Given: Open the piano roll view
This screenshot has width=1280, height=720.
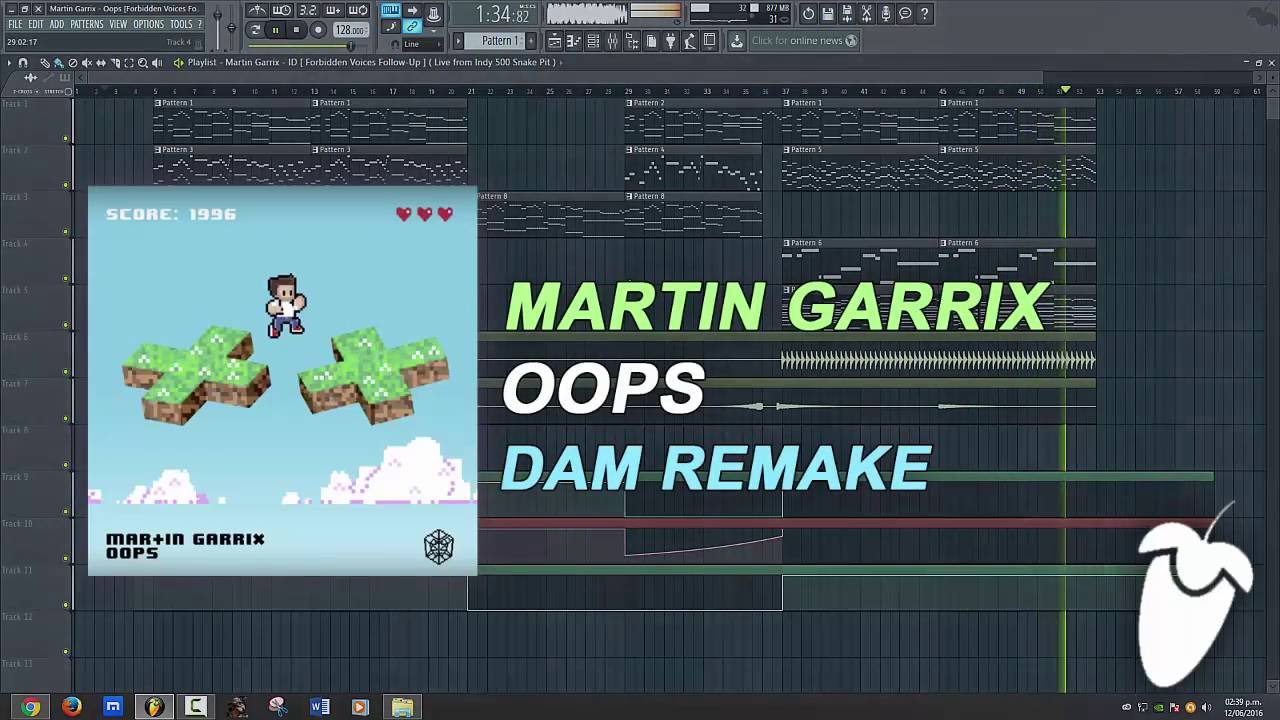Looking at the screenshot, I should [x=574, y=41].
